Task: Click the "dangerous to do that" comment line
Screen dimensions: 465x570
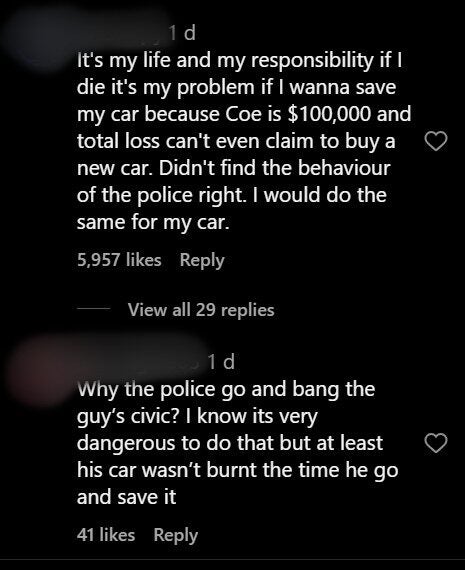Action: [x=230, y=443]
